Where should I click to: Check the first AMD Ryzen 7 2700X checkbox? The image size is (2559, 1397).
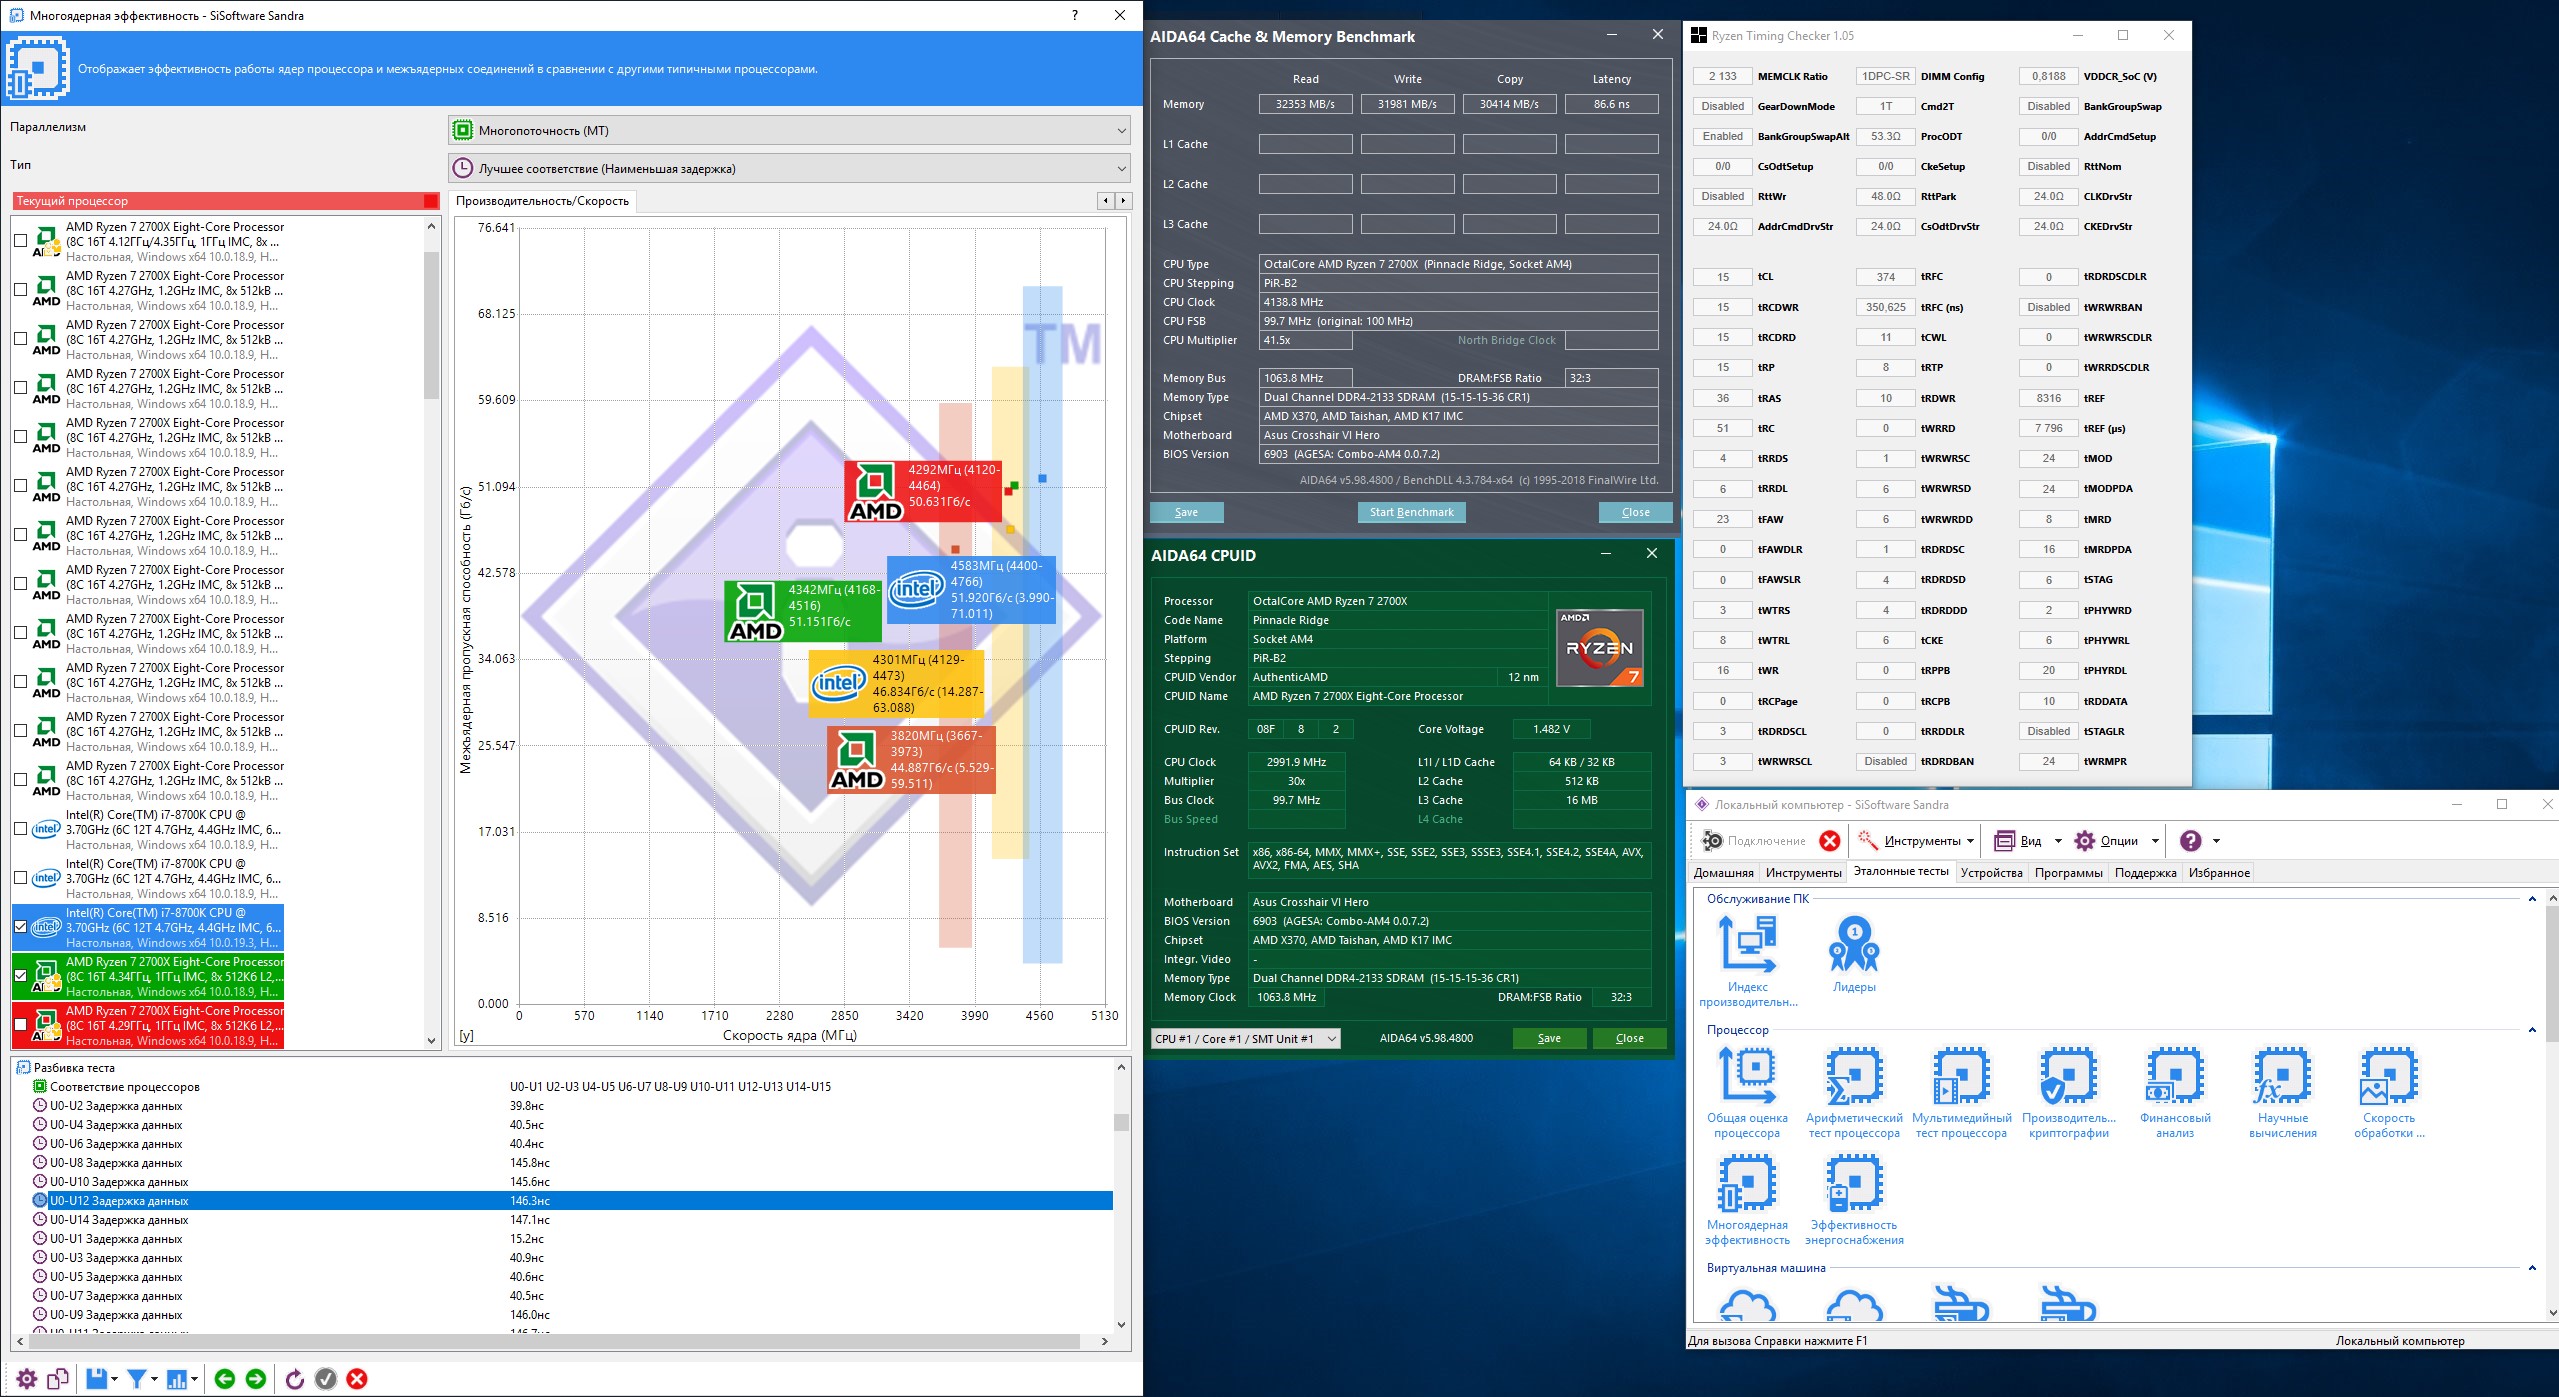(21, 241)
